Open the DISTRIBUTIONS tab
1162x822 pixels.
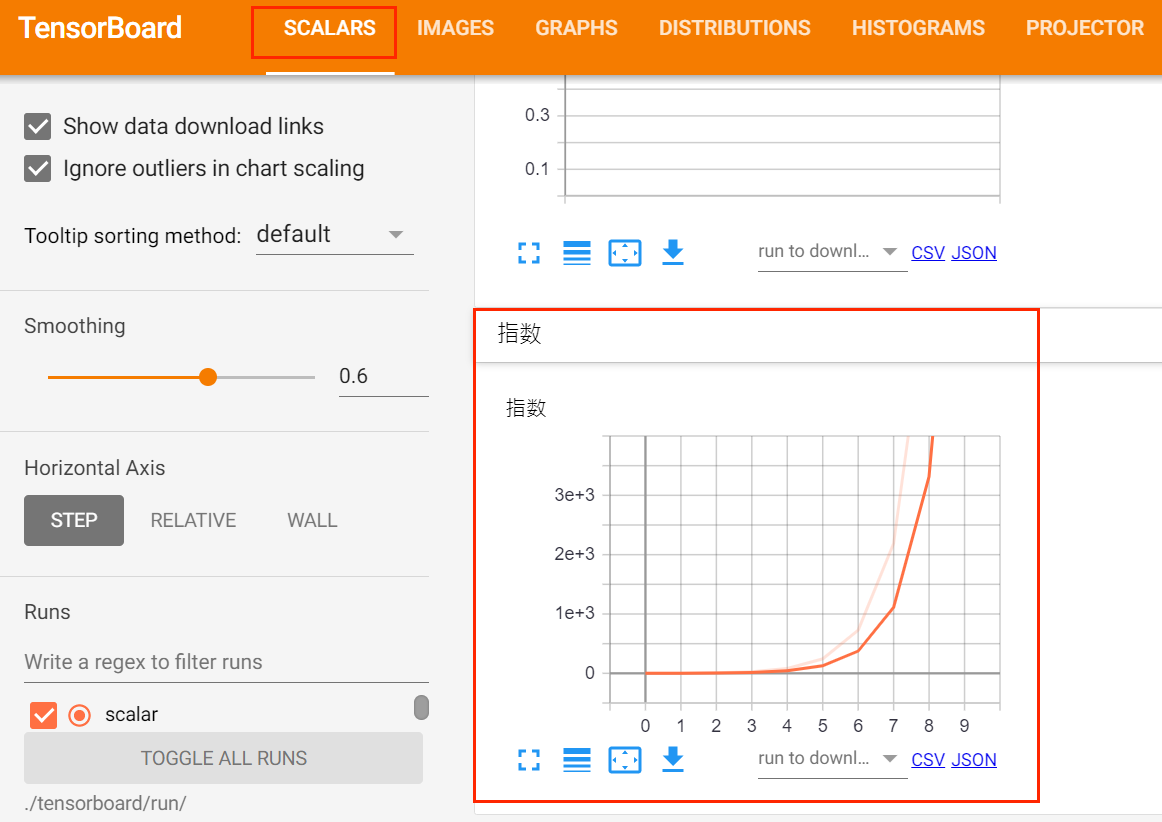(x=734, y=28)
